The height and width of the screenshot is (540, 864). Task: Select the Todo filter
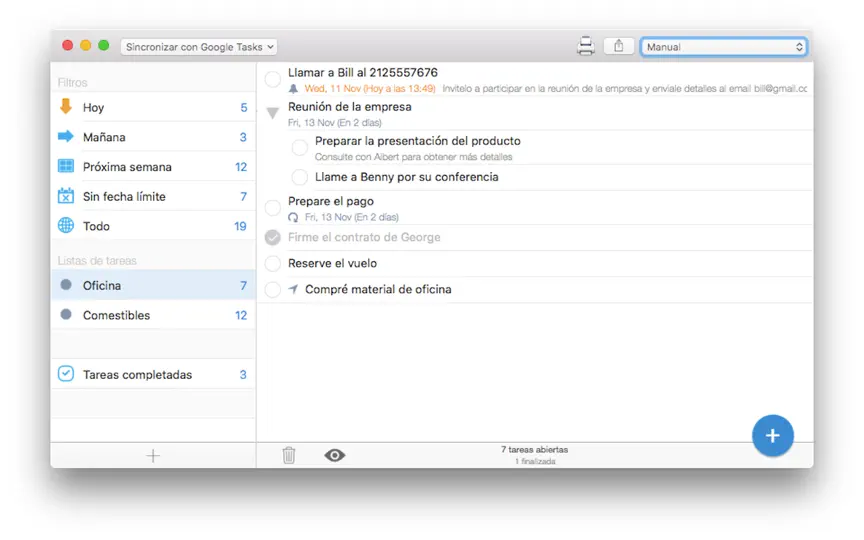pyautogui.click(x=153, y=226)
